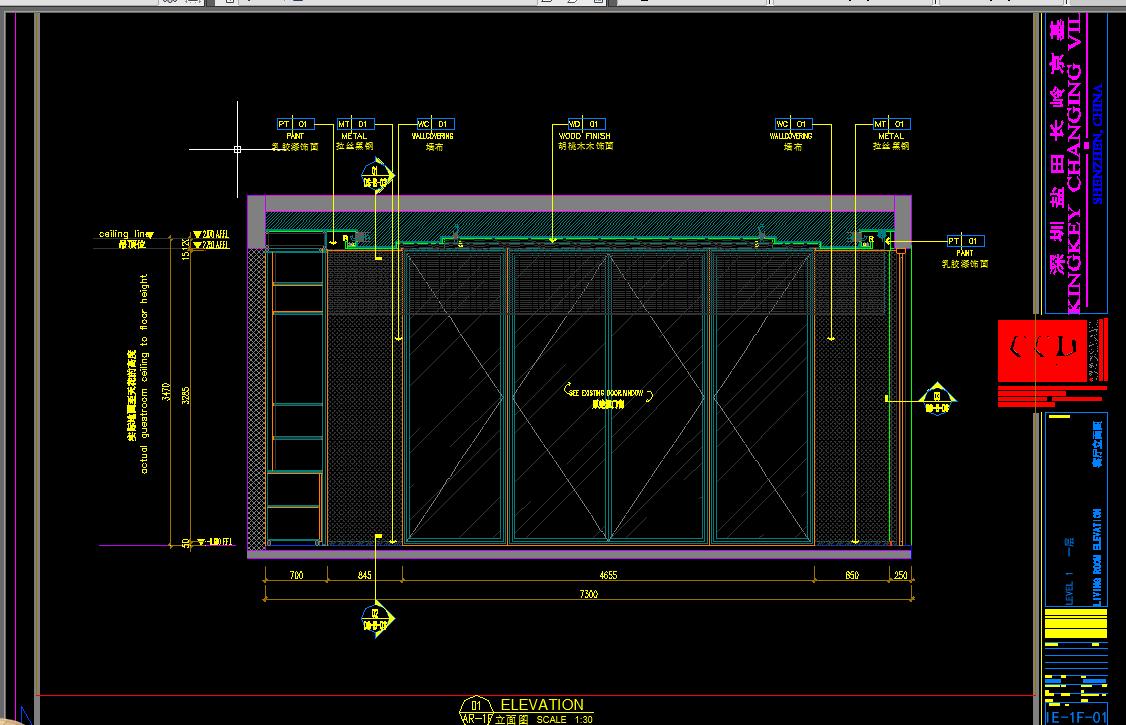Click the right 'WALLCOVERING' label text

791,136
